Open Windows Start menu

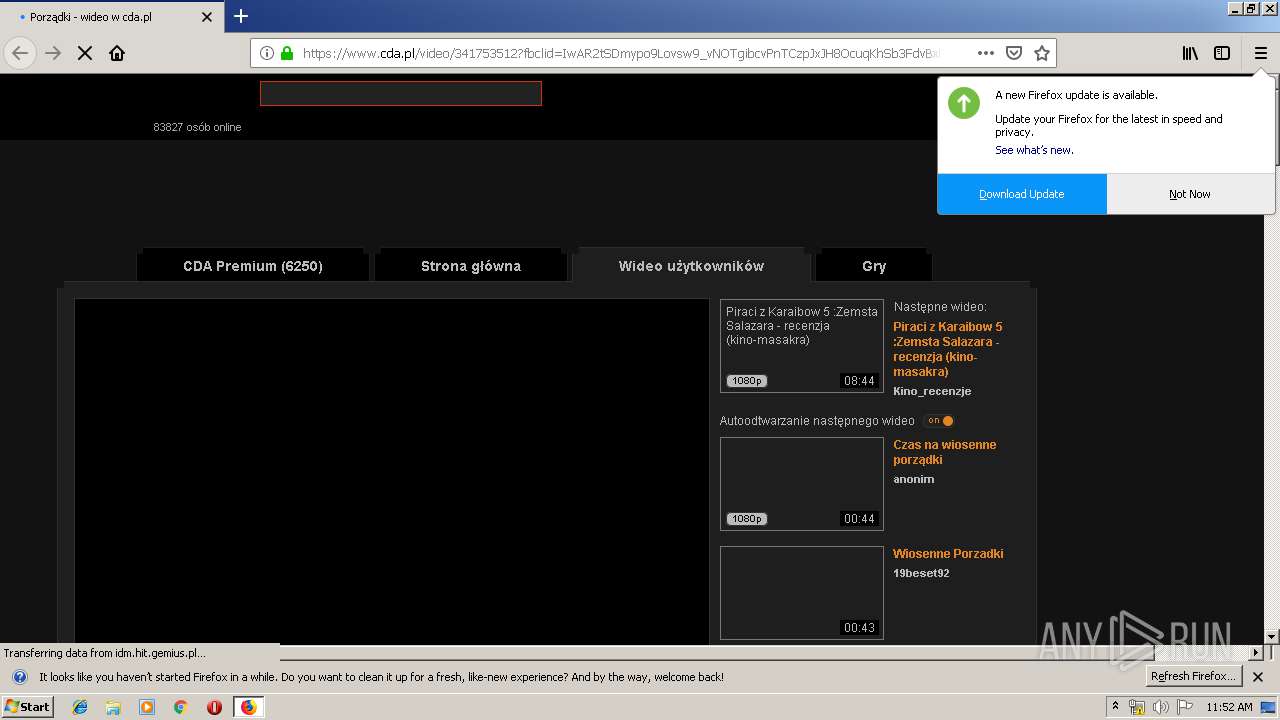click(x=27, y=707)
